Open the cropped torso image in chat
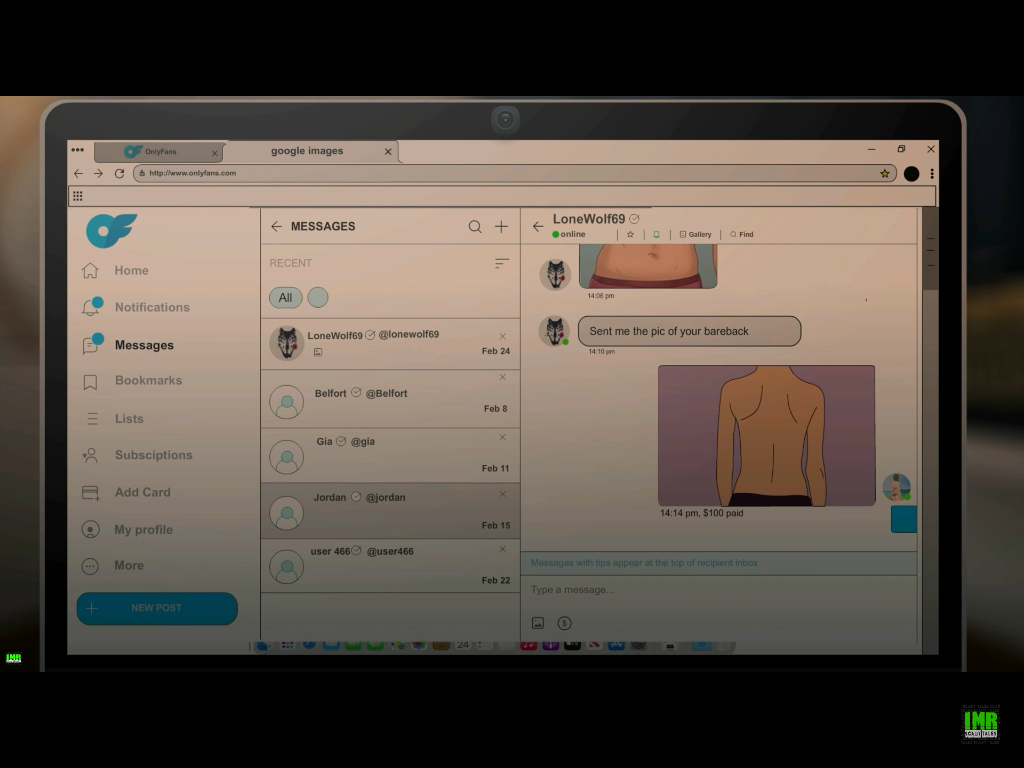This screenshot has height=768, width=1024. point(648,266)
